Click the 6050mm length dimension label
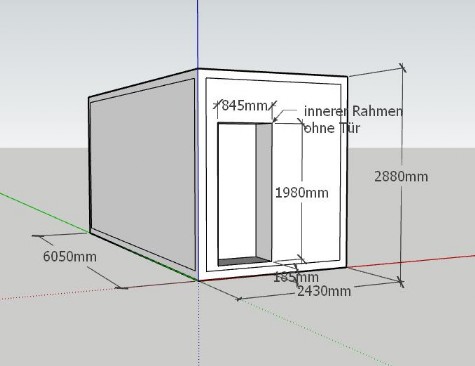This screenshot has height=366, width=475. point(70,256)
